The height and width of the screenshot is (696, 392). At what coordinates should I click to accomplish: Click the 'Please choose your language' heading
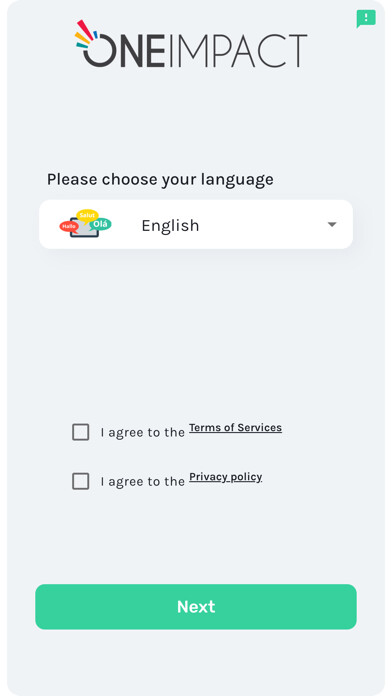[160, 180]
